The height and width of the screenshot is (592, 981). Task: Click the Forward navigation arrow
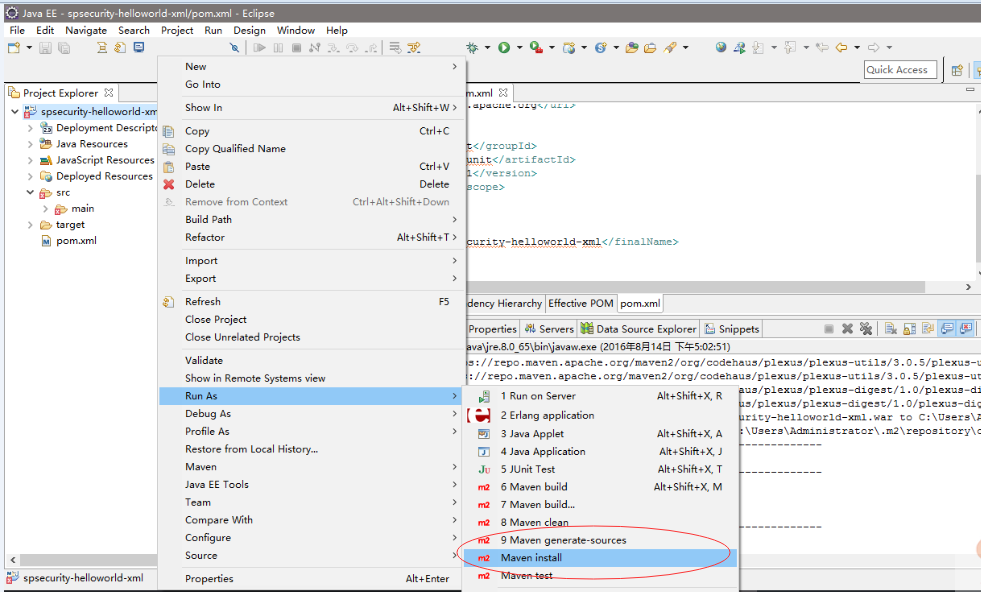pyautogui.click(x=873, y=48)
